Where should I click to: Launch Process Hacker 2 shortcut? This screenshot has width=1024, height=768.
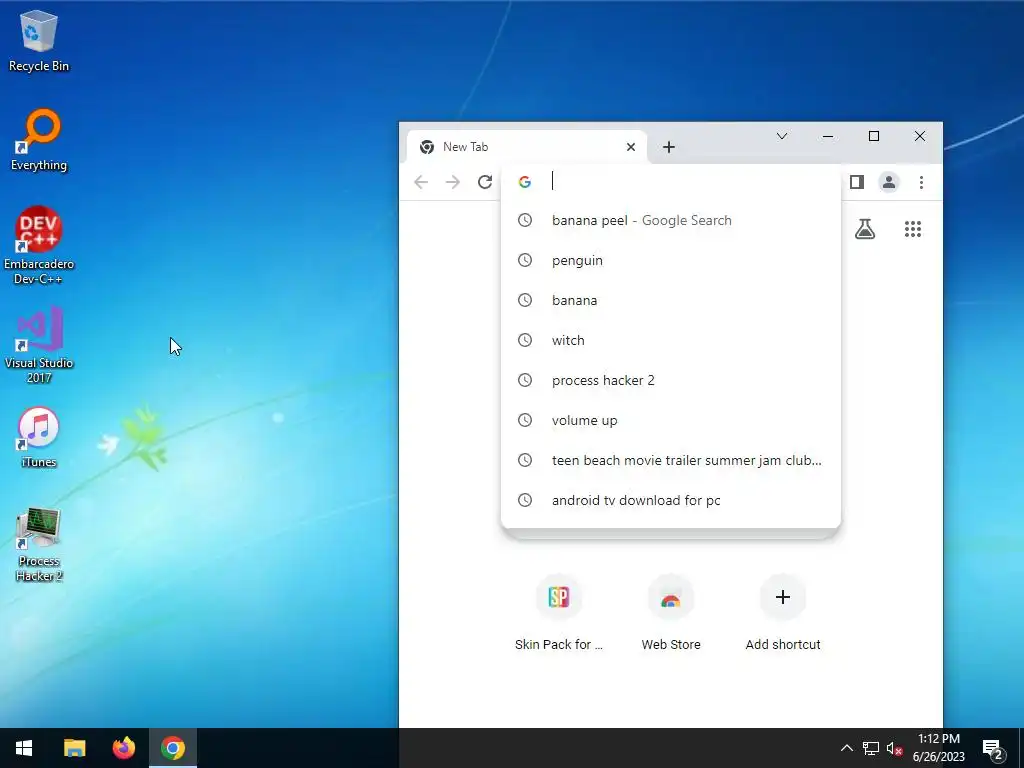coord(39,543)
